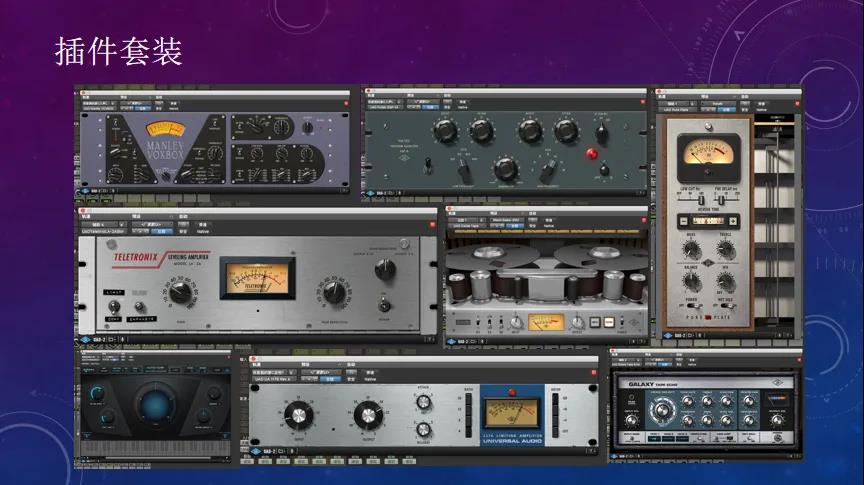Toggle the LA-2A power switch
This screenshot has height=485, width=864.
(384, 304)
